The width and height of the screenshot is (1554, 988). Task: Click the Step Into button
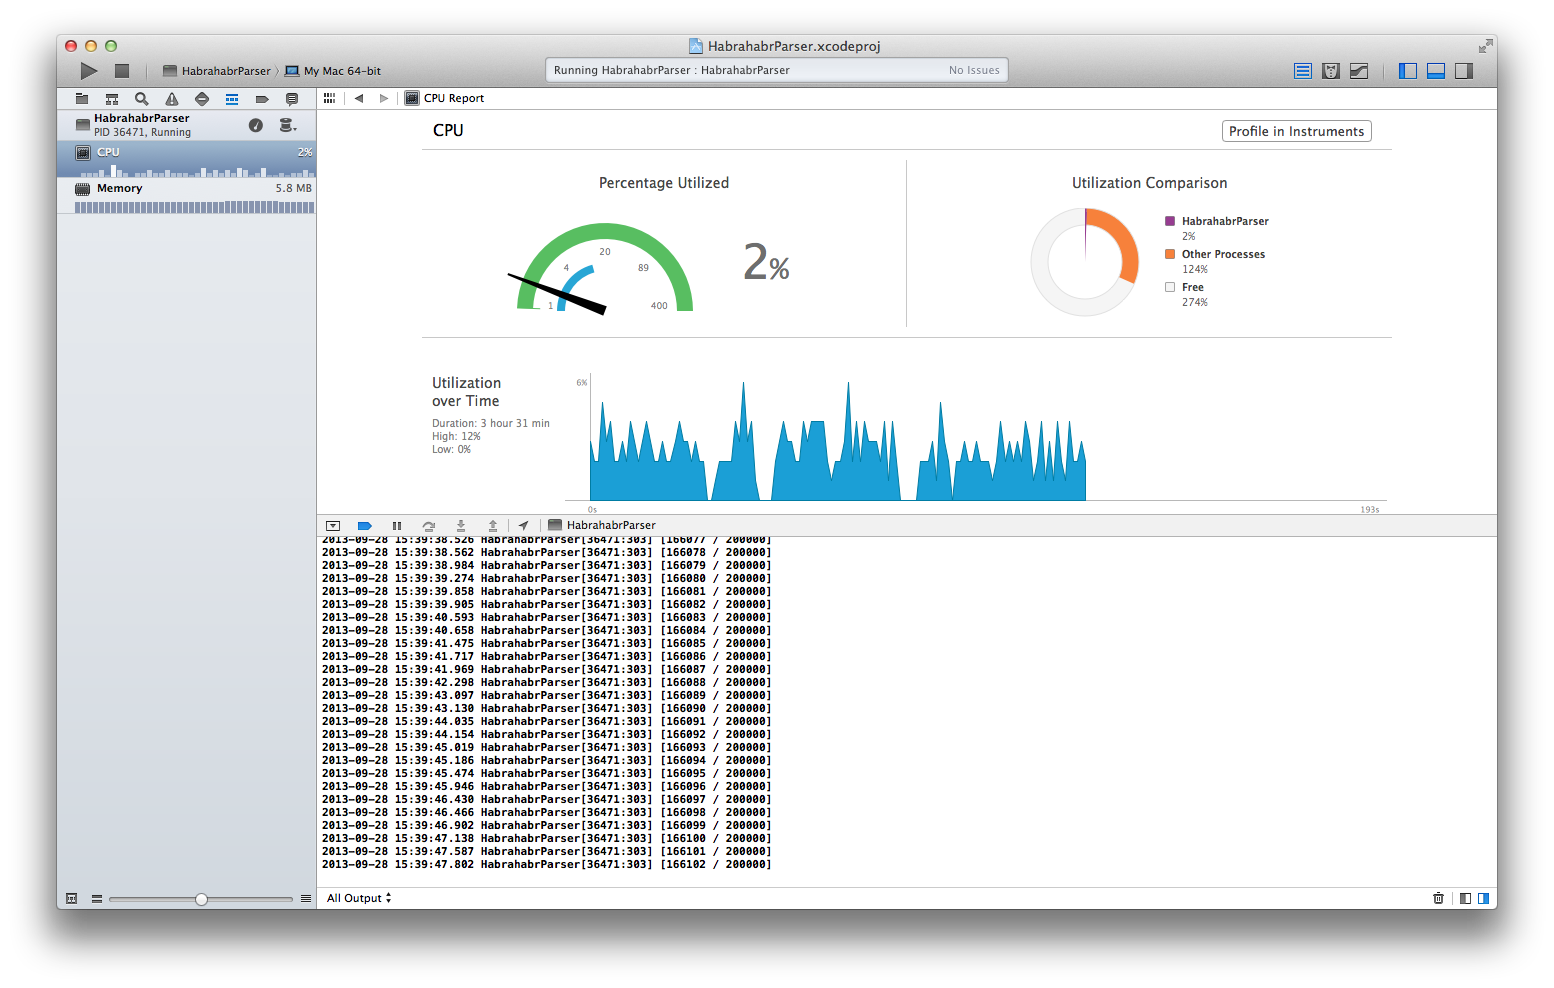461,526
